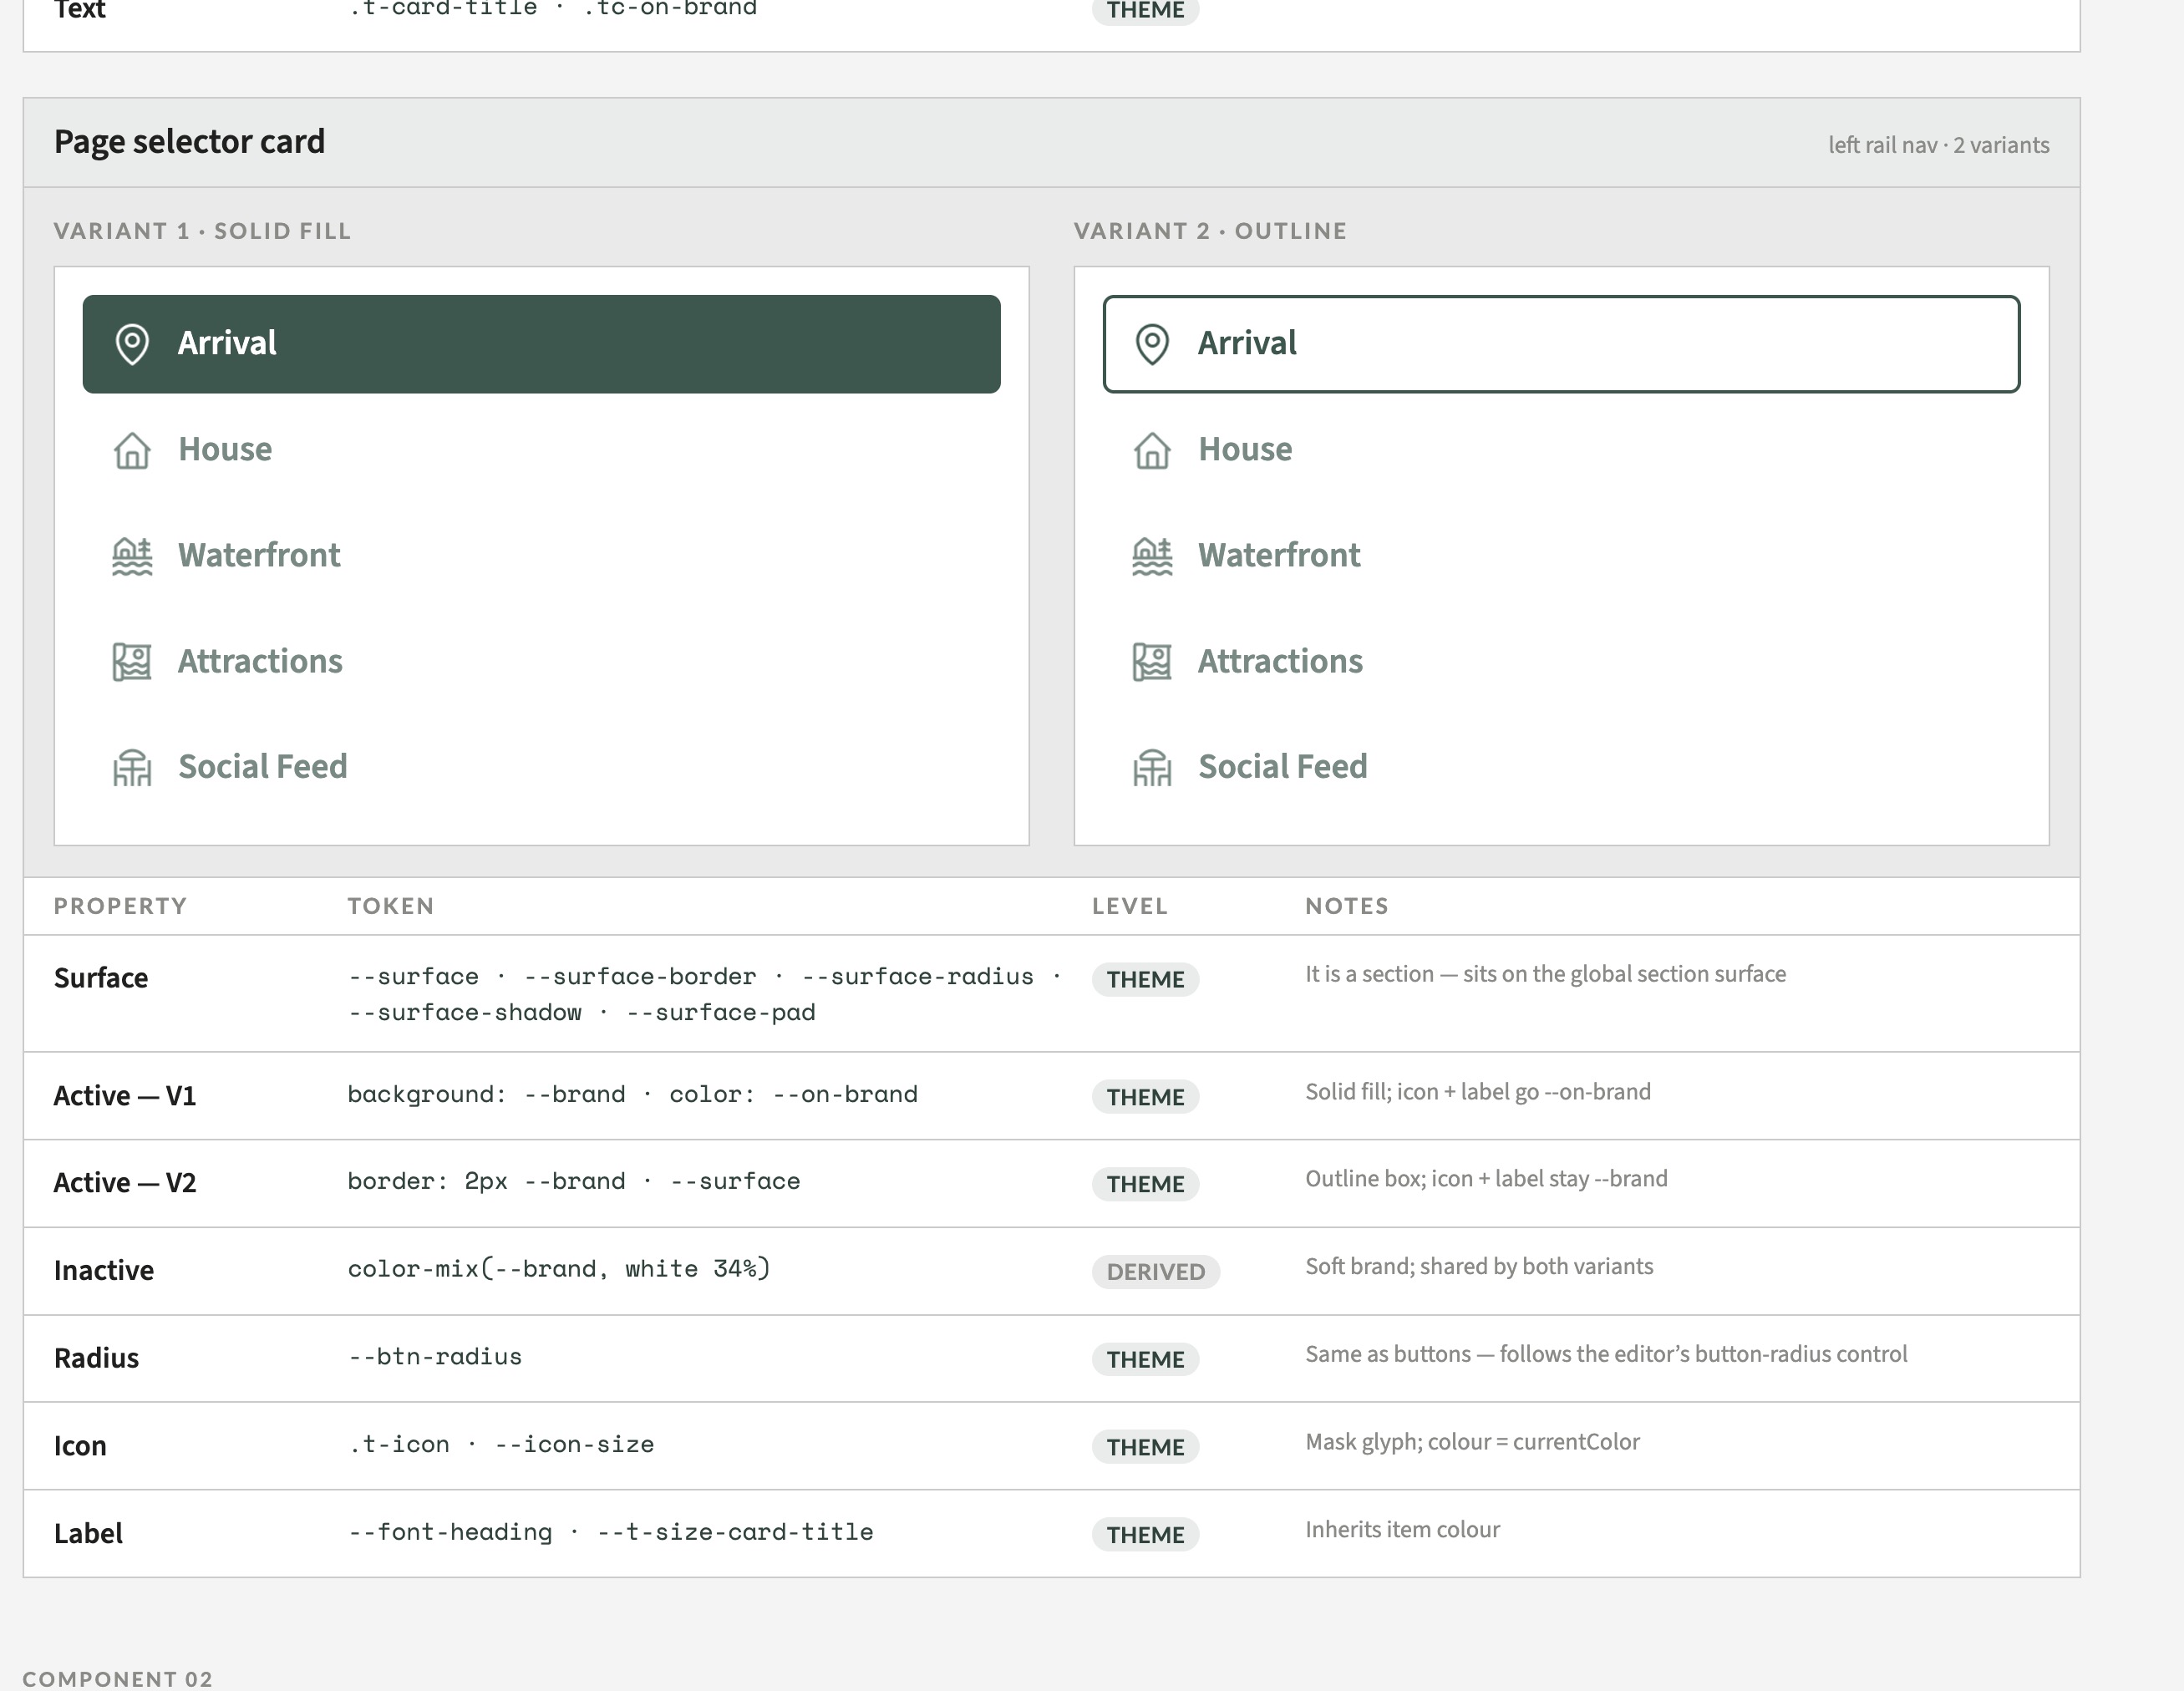Screen dimensions: 2184x1691
Task: Click the 'Soft brand; shared by both variants' note
Action: pos(1479,1267)
